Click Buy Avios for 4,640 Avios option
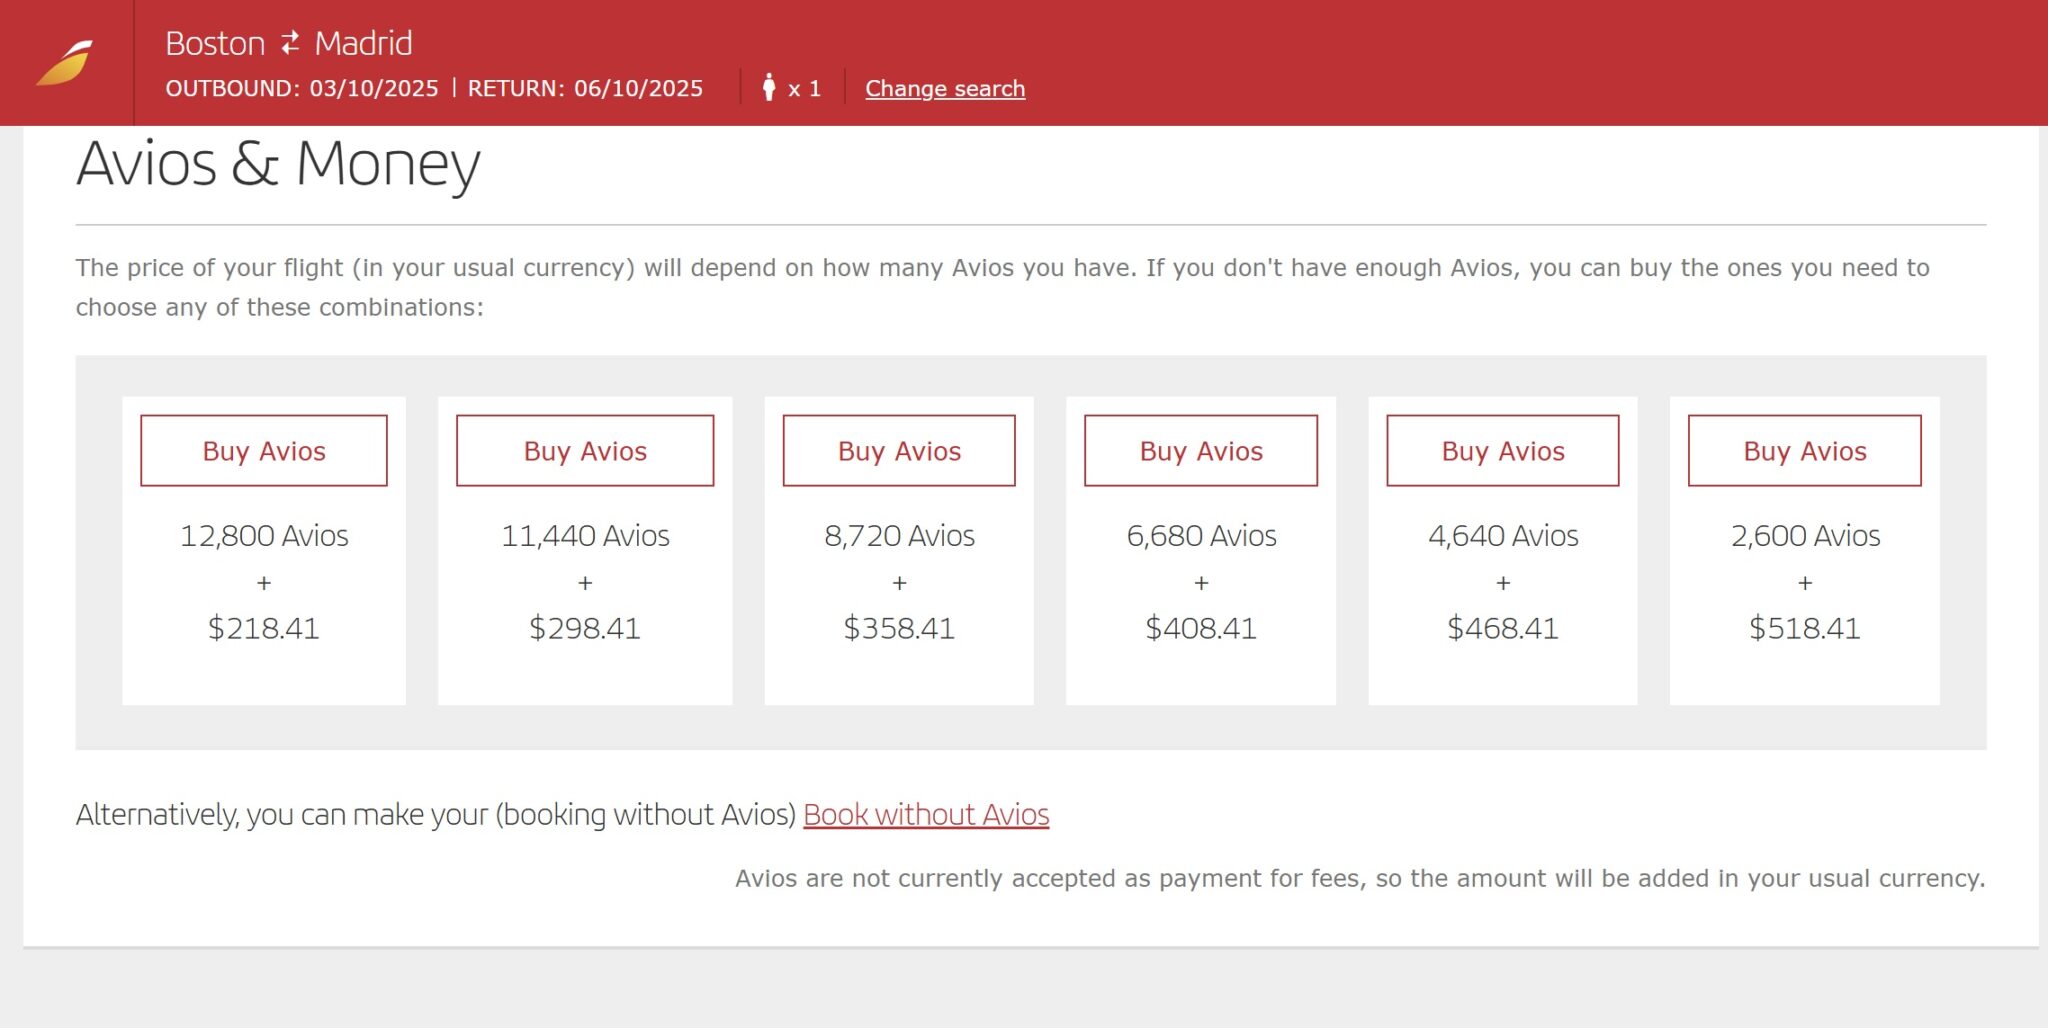 [1503, 451]
